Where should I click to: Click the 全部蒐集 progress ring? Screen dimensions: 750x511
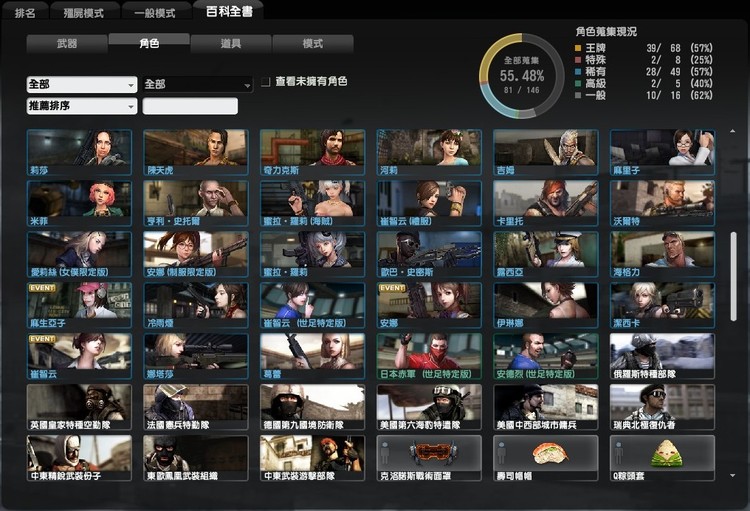522,76
